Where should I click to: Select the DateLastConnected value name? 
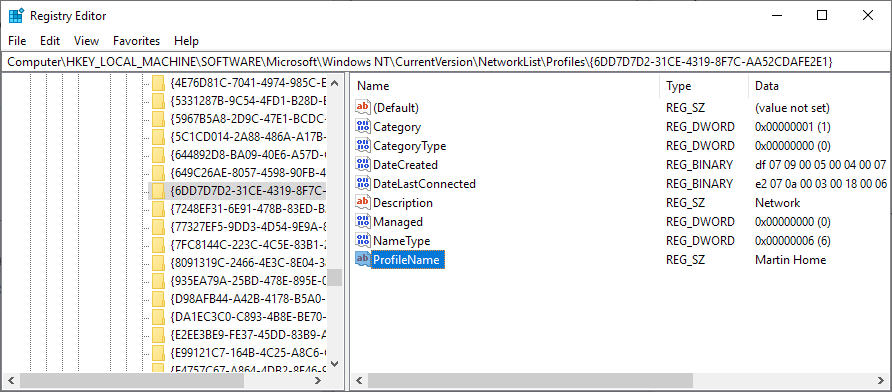coord(424,184)
